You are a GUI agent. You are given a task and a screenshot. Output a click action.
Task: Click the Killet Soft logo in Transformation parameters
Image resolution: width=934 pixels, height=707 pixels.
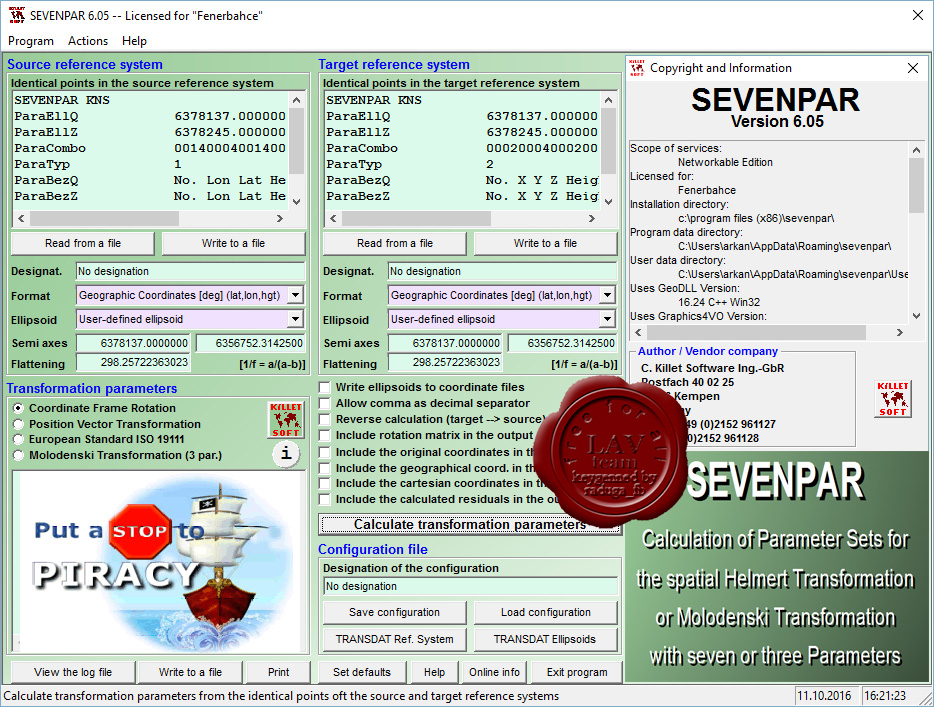(286, 419)
